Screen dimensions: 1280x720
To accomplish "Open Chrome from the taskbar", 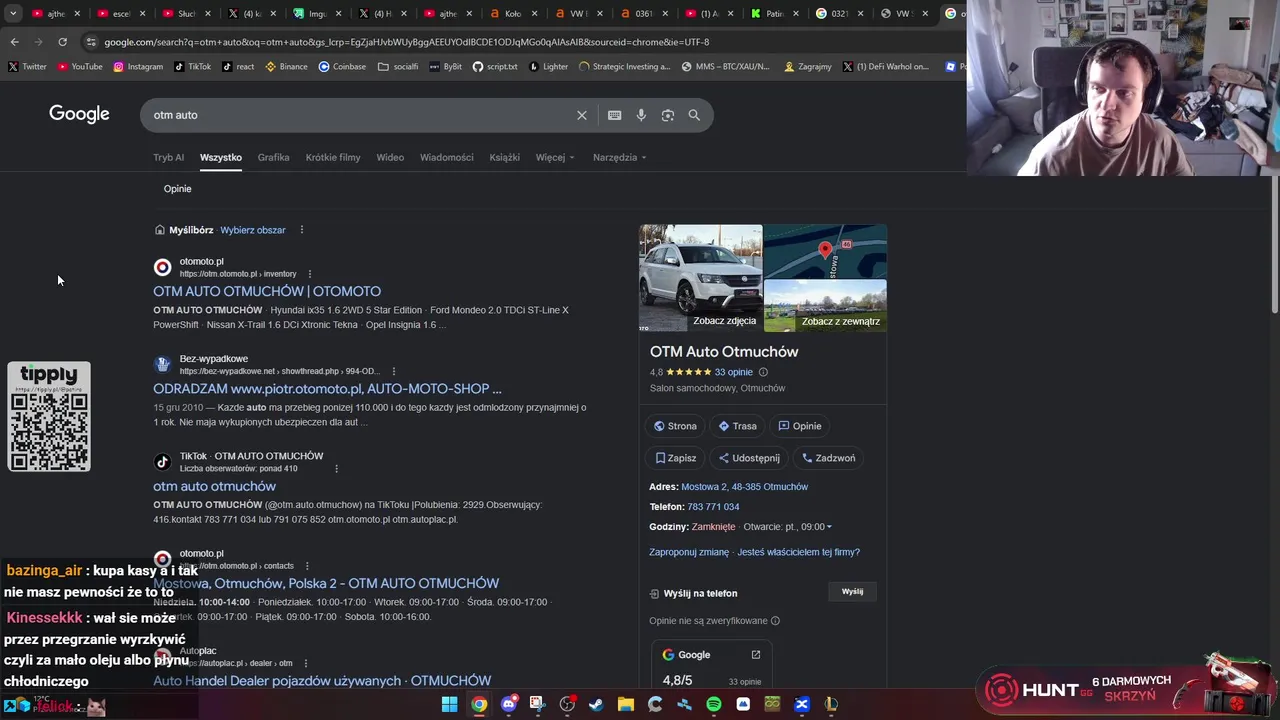I will (x=479, y=705).
